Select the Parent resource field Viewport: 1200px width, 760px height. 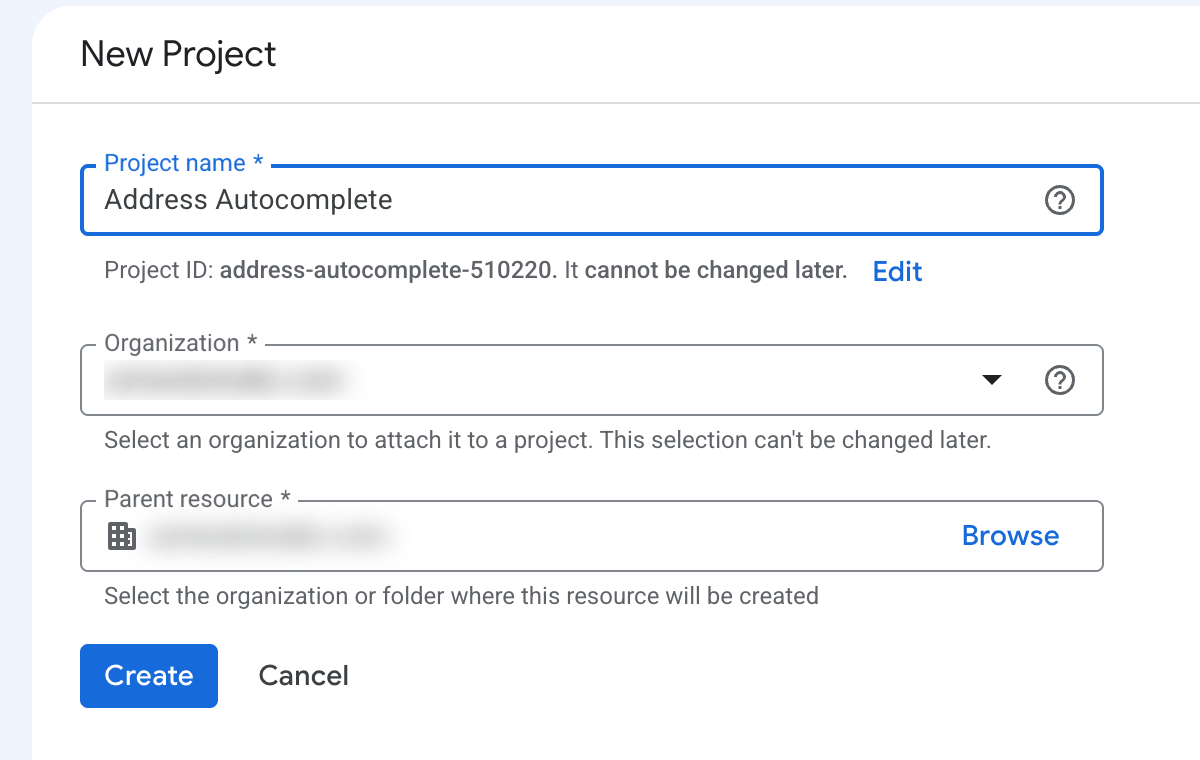(x=592, y=536)
